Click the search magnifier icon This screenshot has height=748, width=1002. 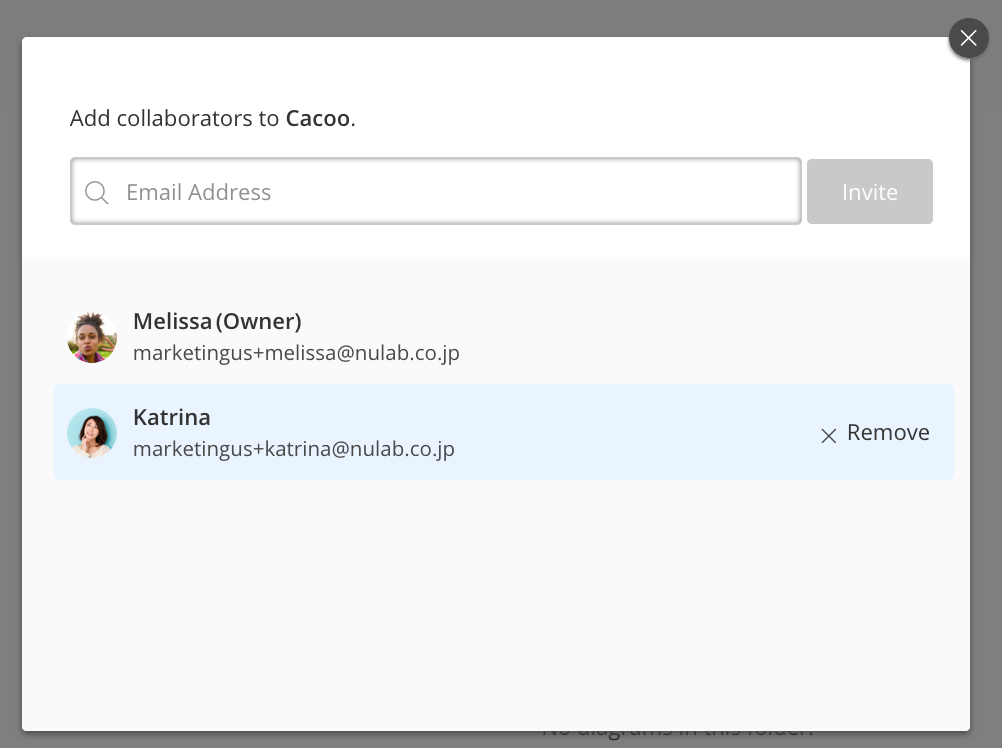[x=96, y=192]
